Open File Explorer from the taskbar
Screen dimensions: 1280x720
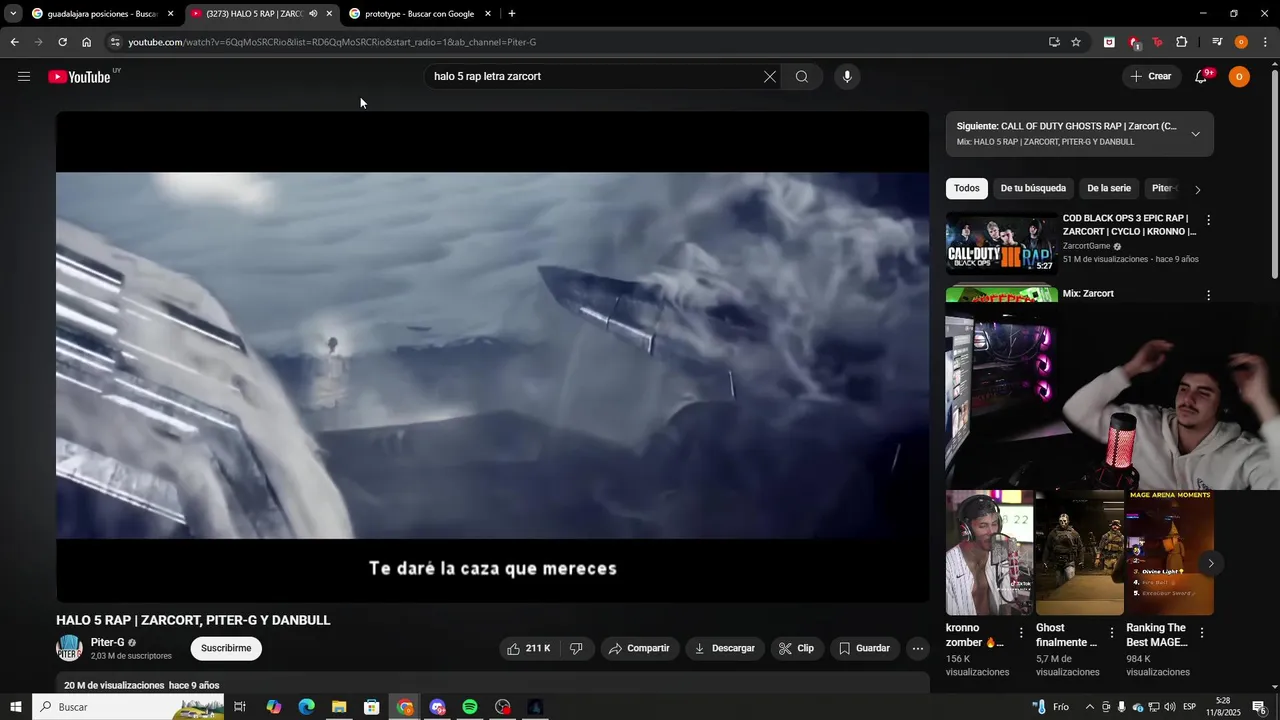(339, 707)
